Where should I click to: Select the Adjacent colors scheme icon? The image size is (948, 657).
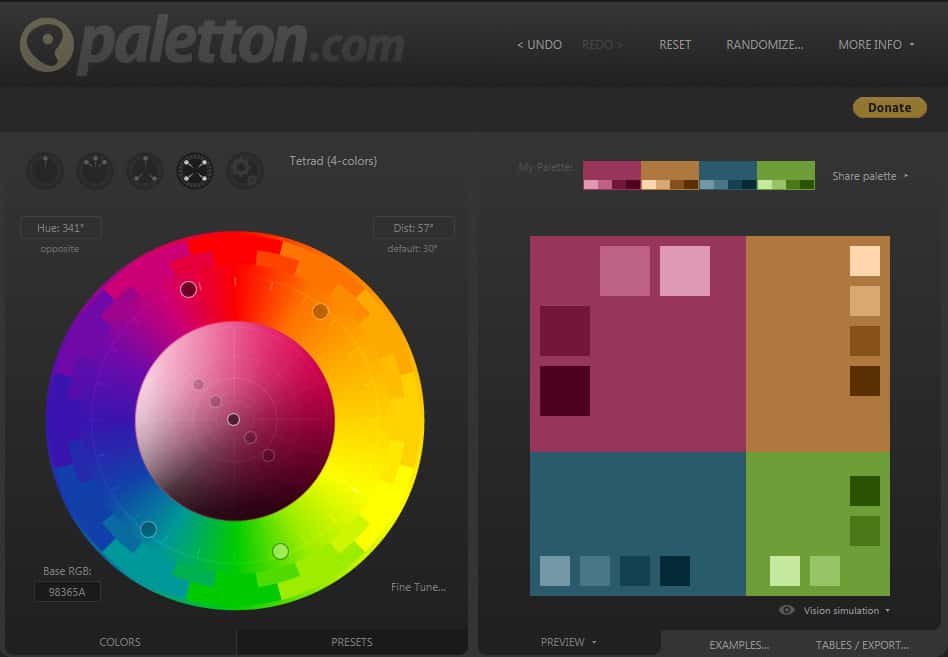pos(95,171)
